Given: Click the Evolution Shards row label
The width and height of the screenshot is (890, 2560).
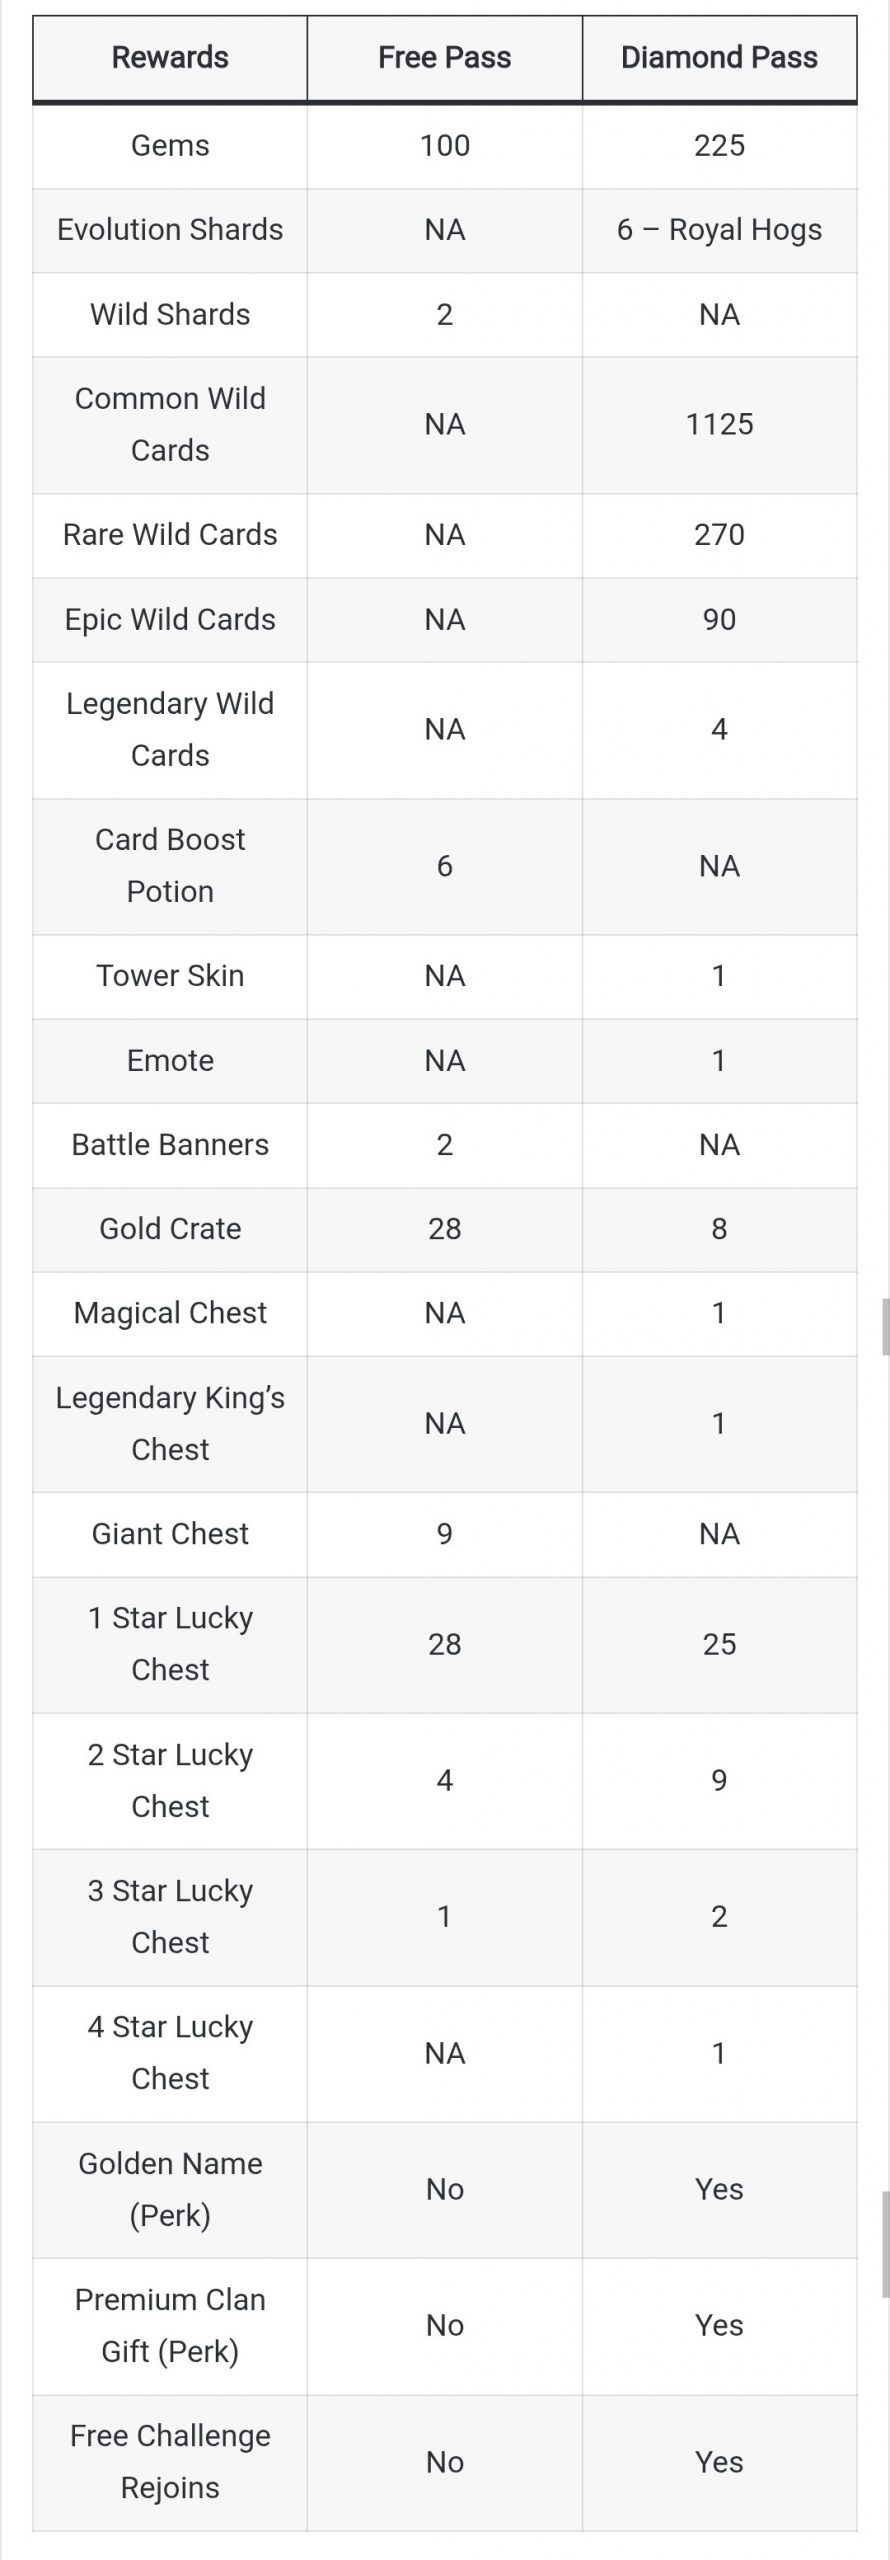Looking at the screenshot, I should pos(170,230).
